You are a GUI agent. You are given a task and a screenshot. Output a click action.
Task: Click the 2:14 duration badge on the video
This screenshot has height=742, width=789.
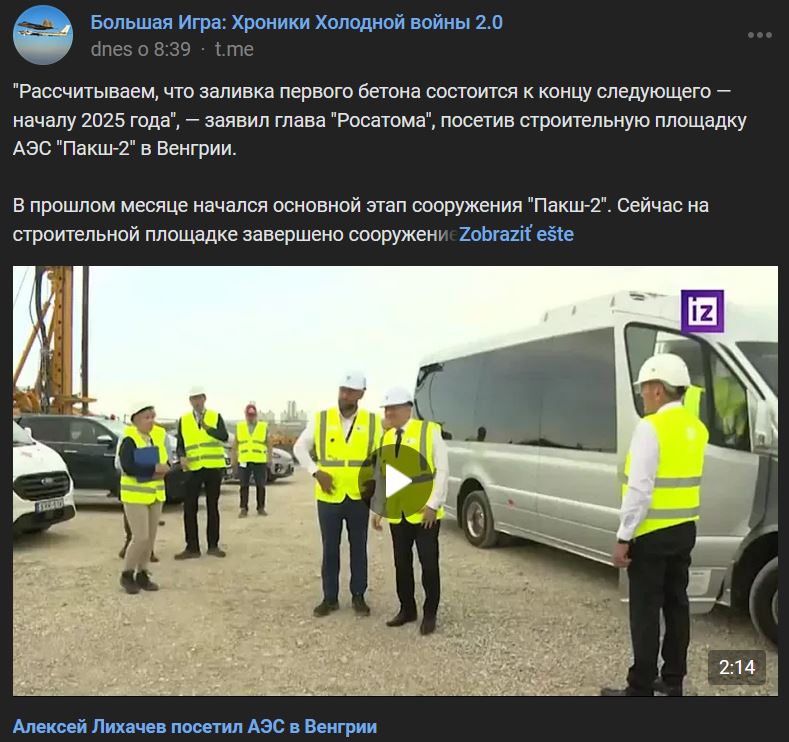[x=737, y=668]
